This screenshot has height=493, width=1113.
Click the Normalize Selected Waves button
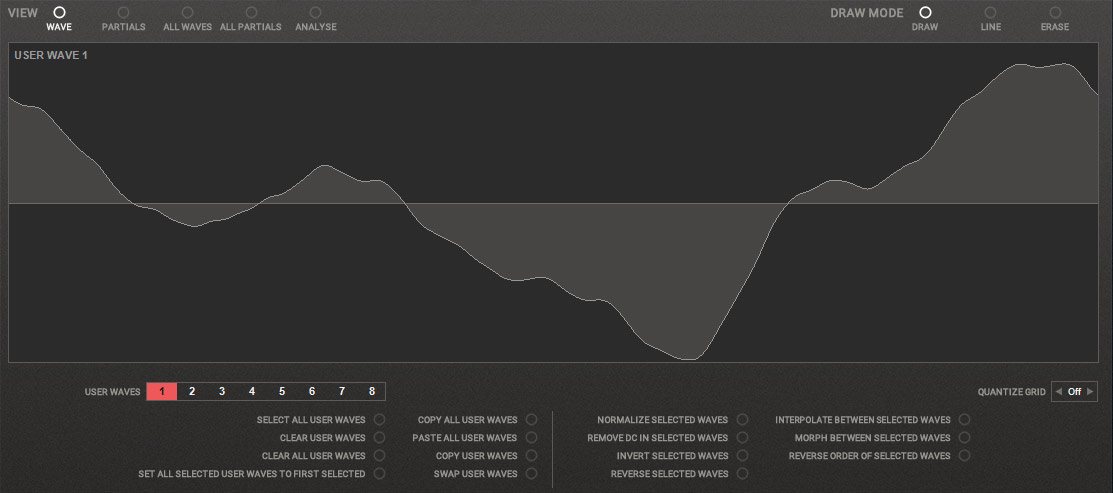tap(742, 420)
